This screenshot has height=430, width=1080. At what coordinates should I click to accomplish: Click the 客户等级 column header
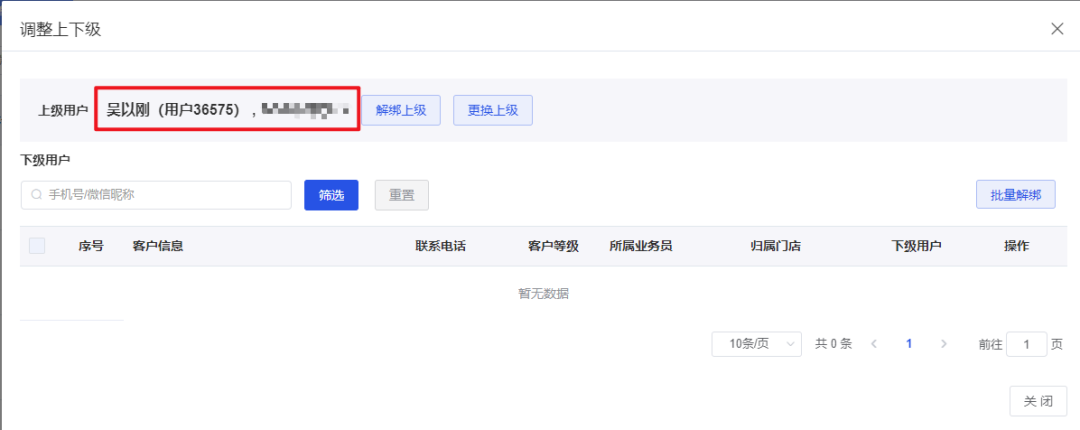pos(553,246)
